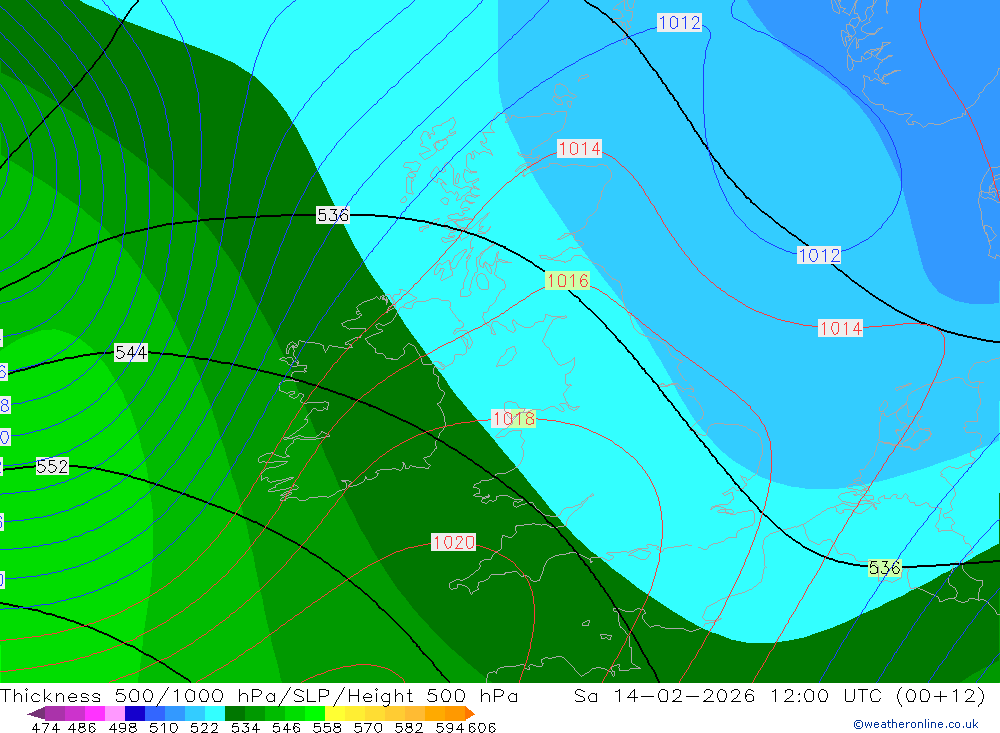Screen dimensions: 1000x733
Task: Click the weatheronline.co.uk copyright link
Action: (x=916, y=724)
